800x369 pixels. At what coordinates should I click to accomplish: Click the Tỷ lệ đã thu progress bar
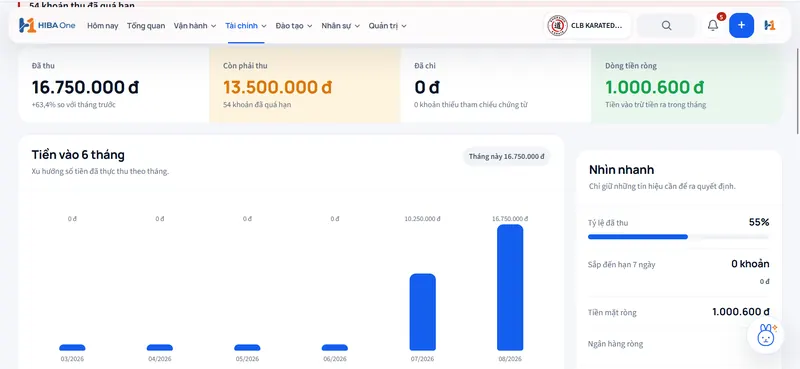click(678, 237)
